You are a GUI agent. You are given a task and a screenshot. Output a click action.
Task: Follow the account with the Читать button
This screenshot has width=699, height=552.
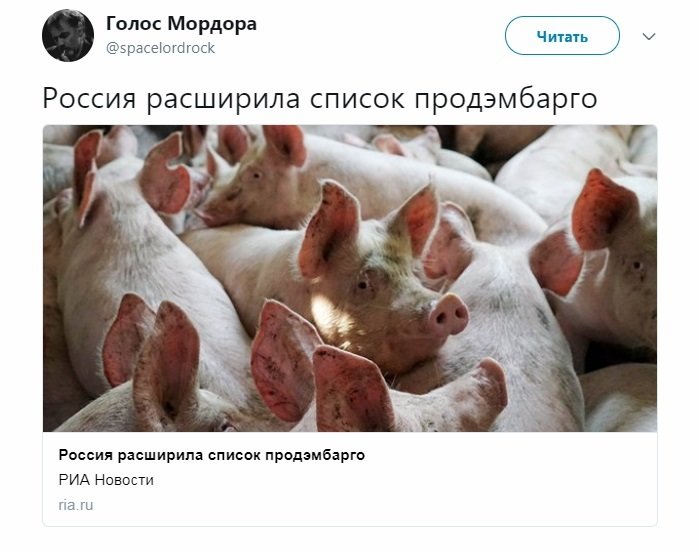pos(562,36)
